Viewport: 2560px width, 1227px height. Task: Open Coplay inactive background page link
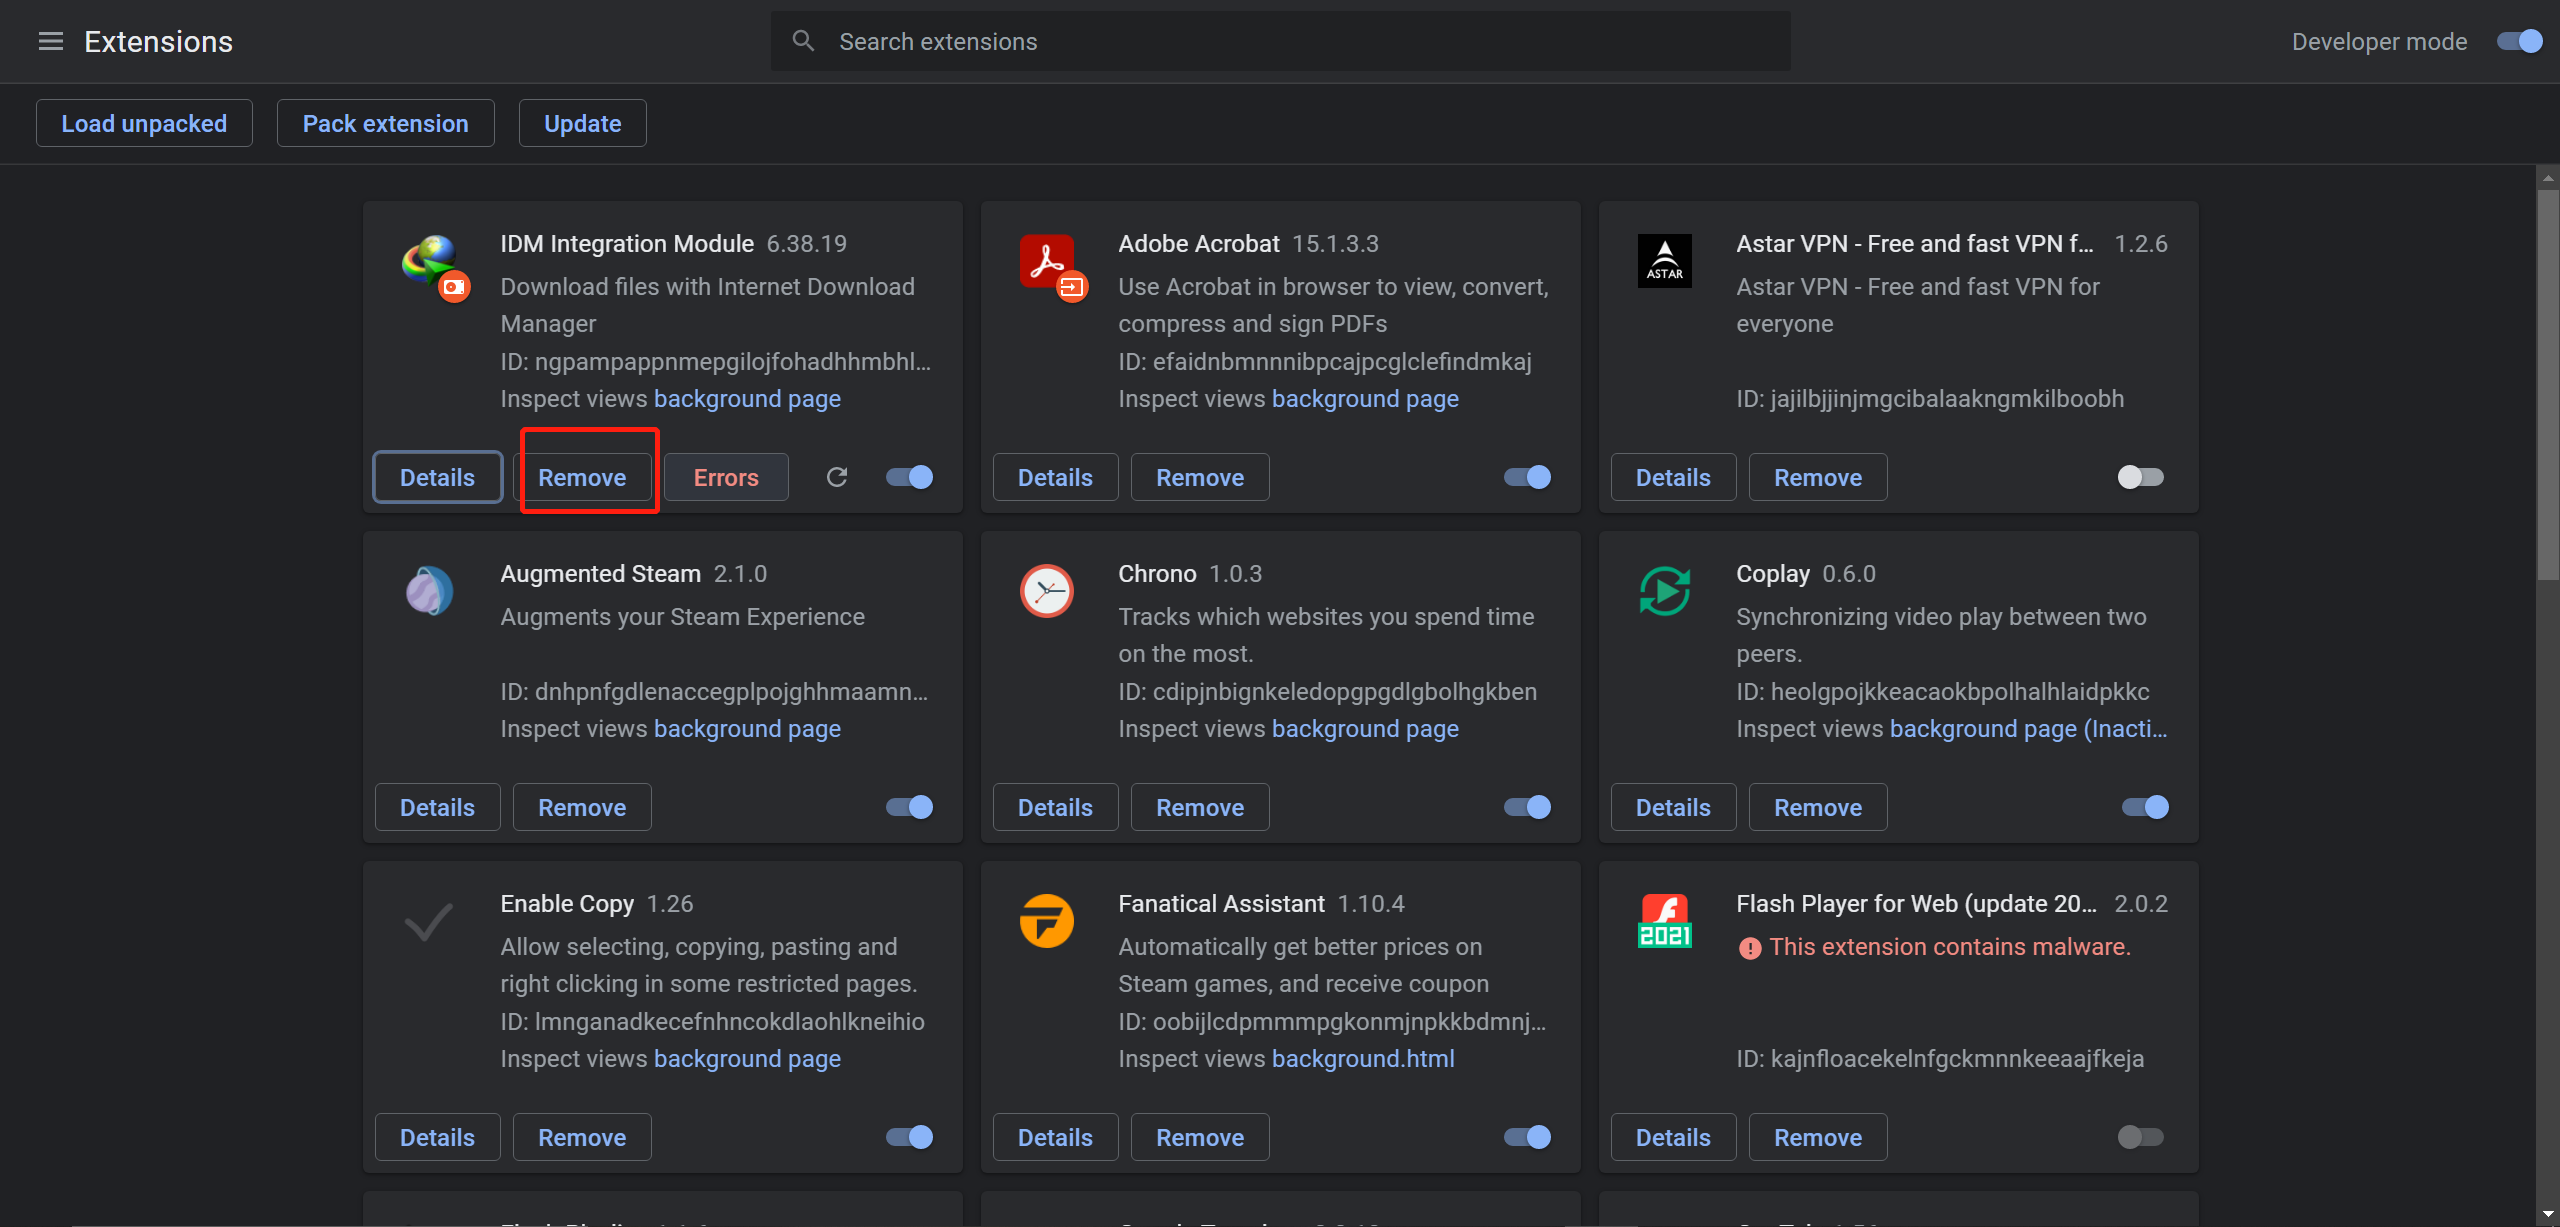(x=2028, y=729)
